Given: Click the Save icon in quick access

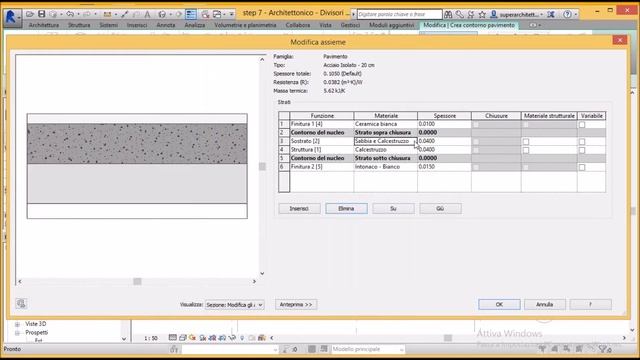Looking at the screenshot, I should [x=41, y=14].
